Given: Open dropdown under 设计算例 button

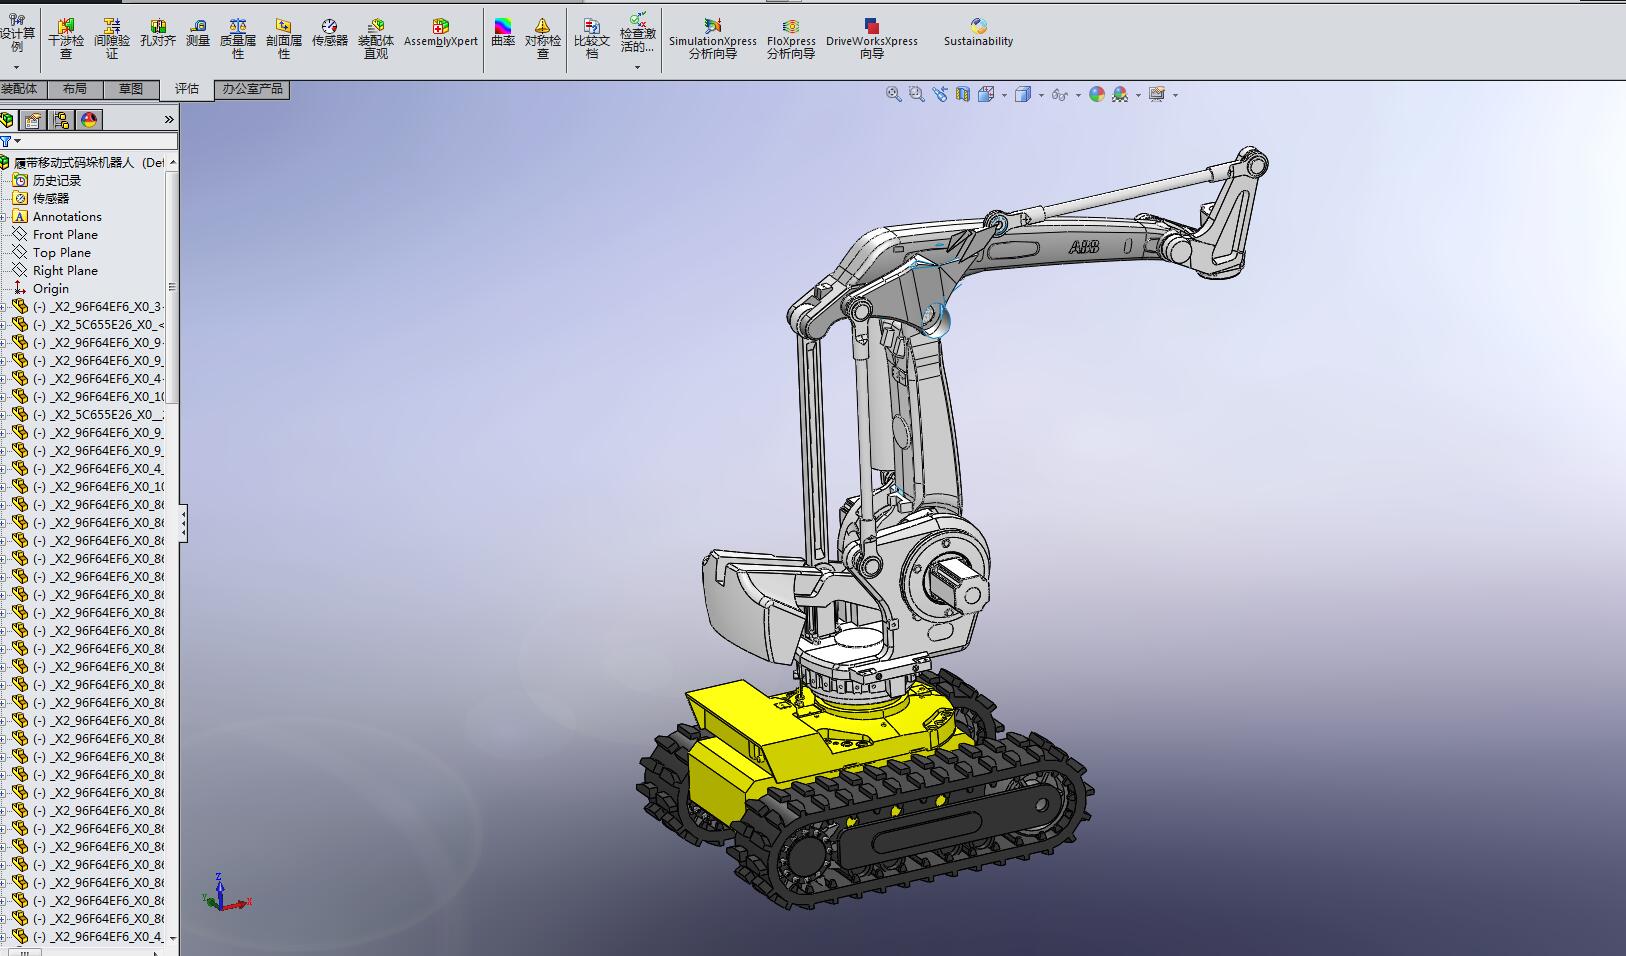Looking at the screenshot, I should click(x=17, y=67).
